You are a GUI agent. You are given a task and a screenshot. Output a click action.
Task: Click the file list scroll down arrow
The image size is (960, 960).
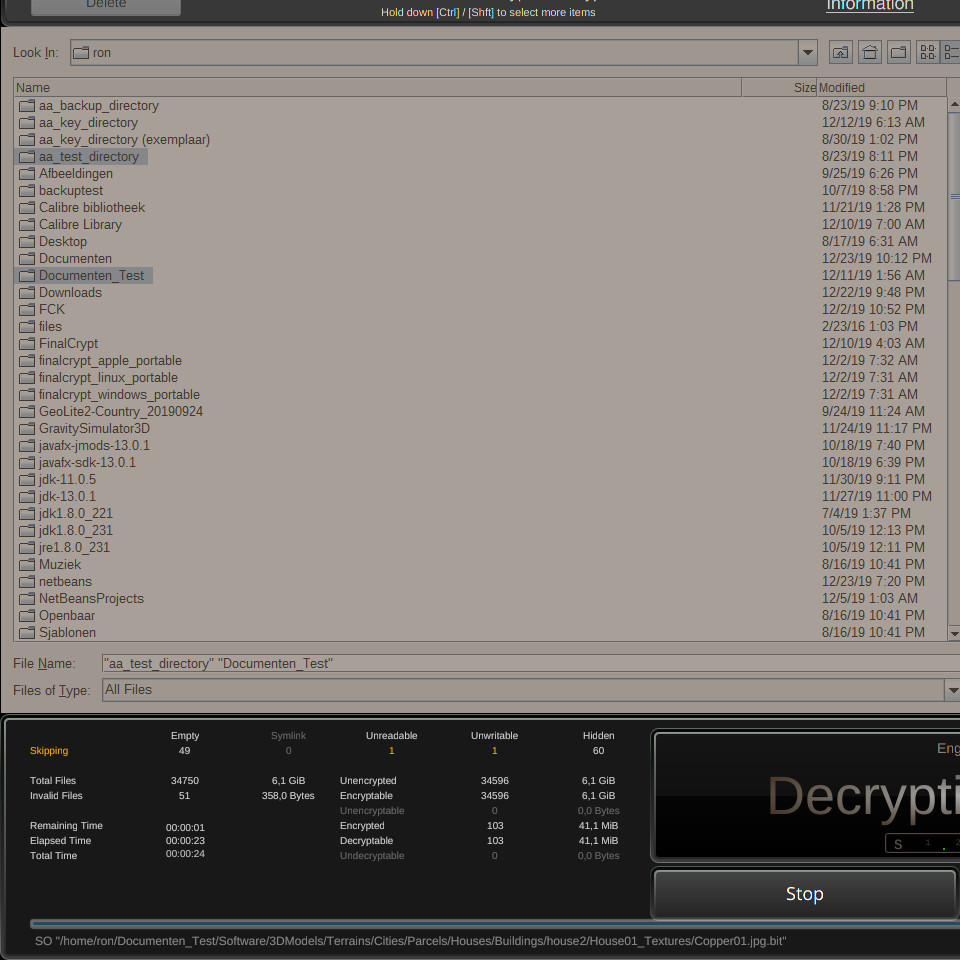(x=953, y=633)
